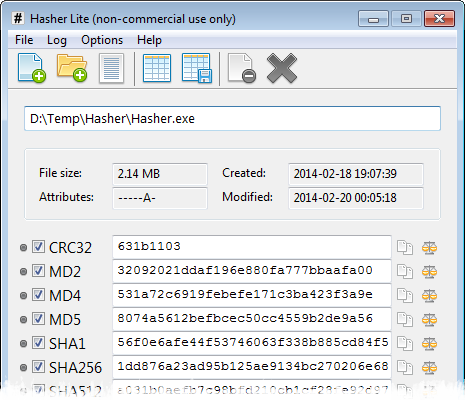This screenshot has height=400, width=465.
Task: Compare the SHA1 hash using scales icon
Action: pos(429,344)
